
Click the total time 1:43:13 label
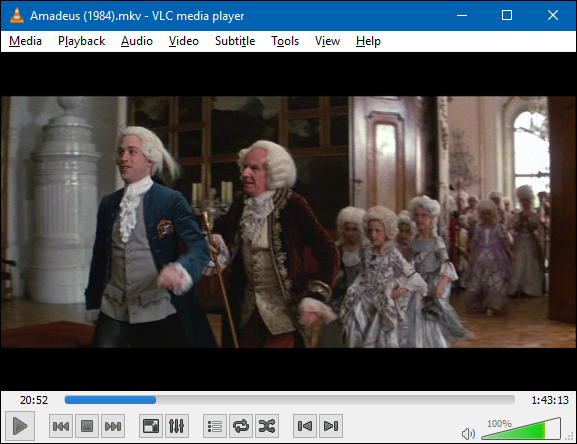(x=550, y=400)
